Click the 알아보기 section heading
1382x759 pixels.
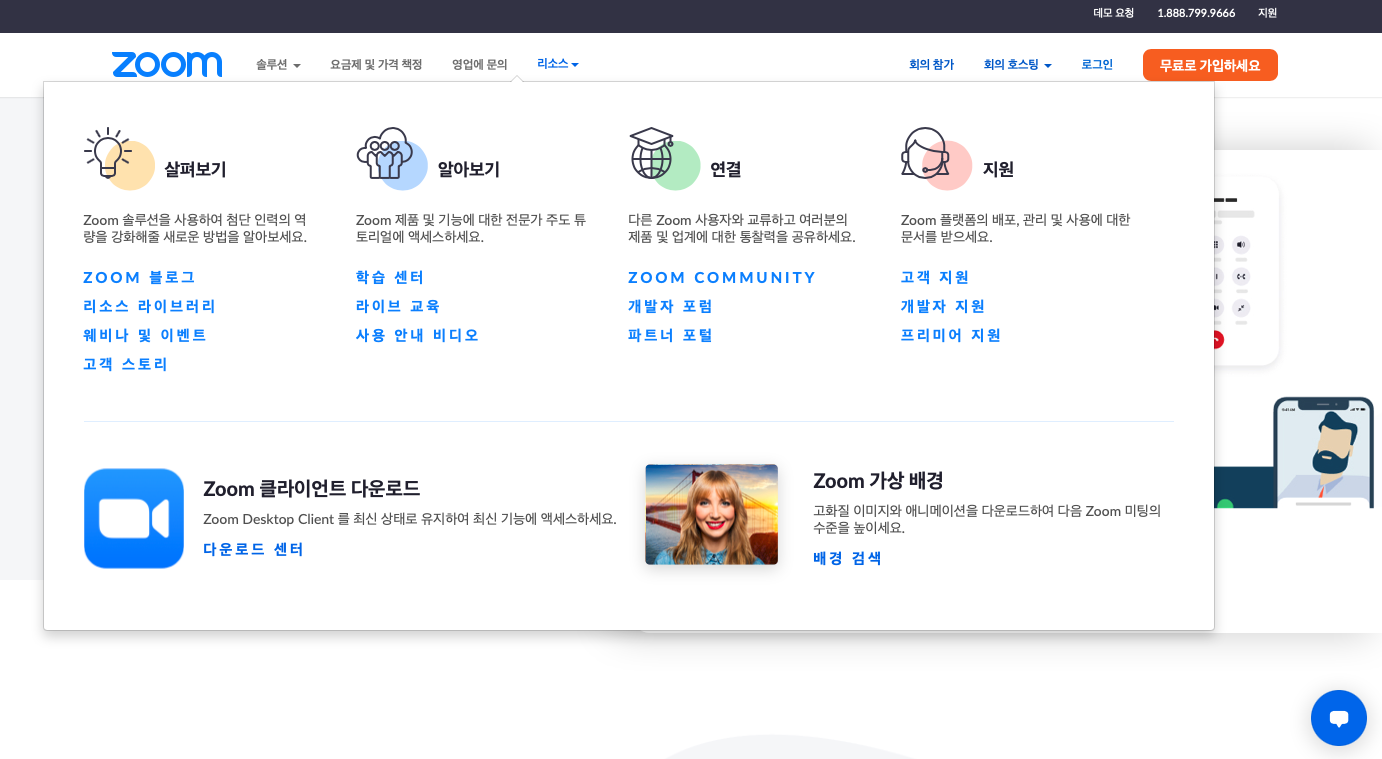(x=469, y=169)
